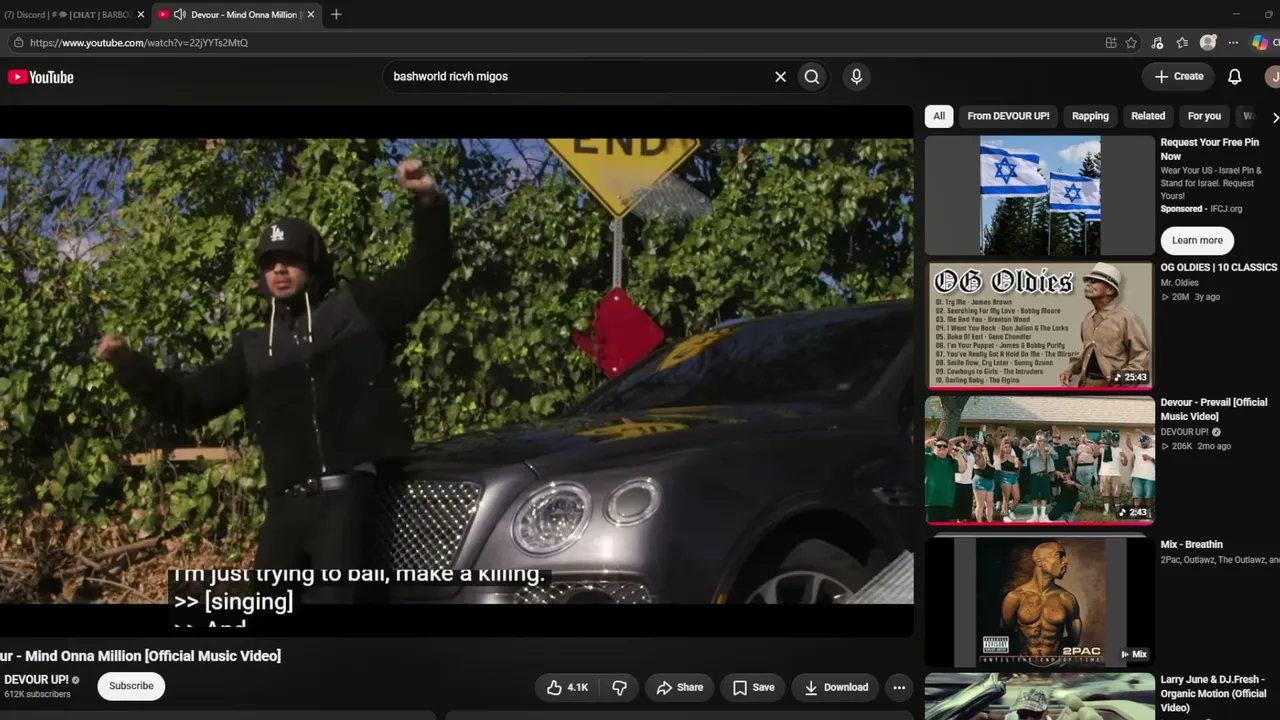Open the YouTube account avatar menu
1280x720 pixels.
pyautogui.click(x=1273, y=77)
